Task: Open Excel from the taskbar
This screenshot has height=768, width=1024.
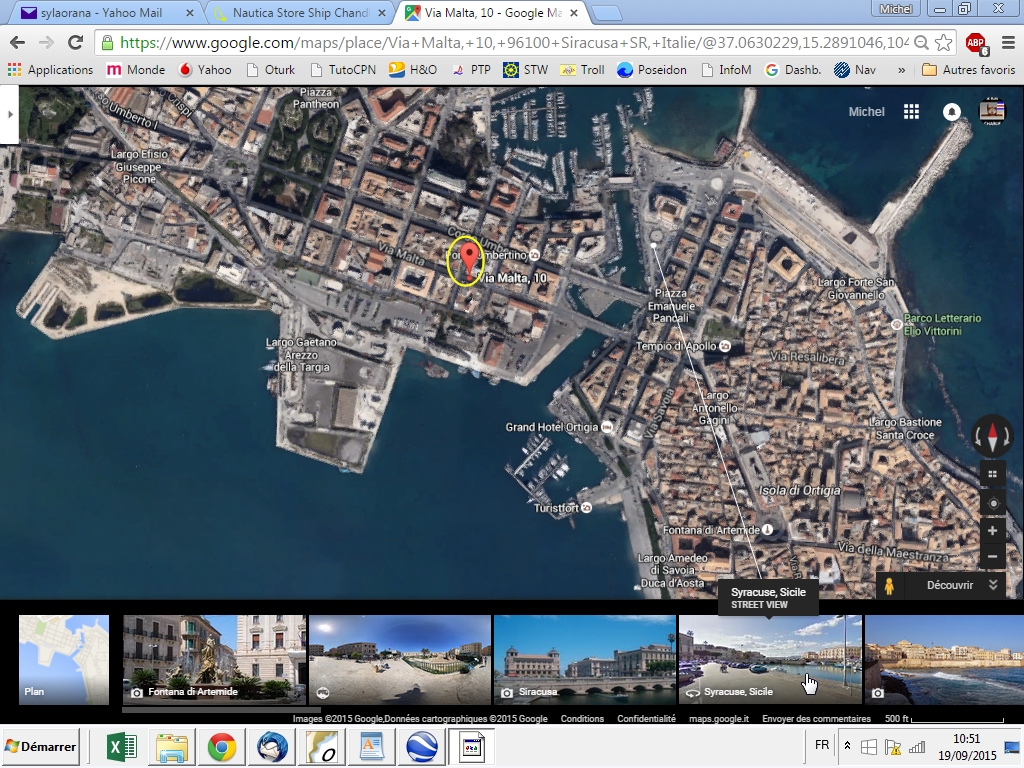Action: click(121, 746)
